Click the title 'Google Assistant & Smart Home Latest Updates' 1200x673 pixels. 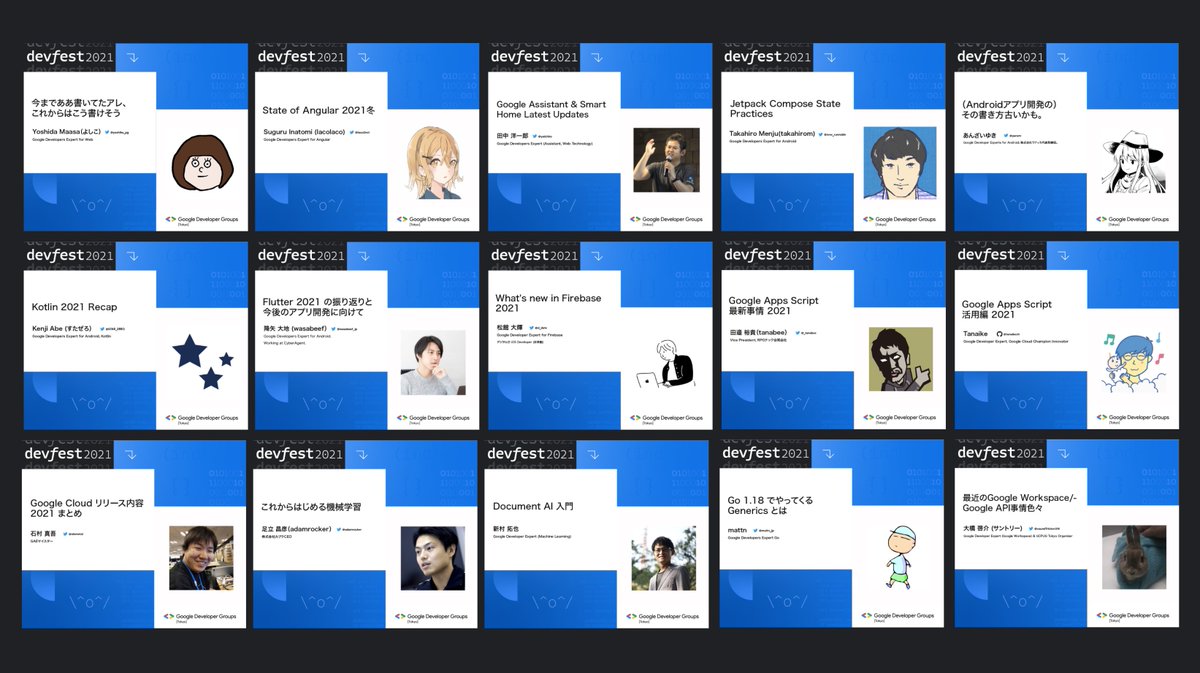click(551, 109)
